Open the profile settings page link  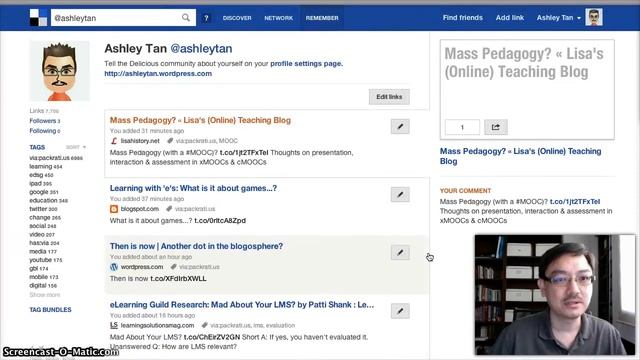pos(306,64)
